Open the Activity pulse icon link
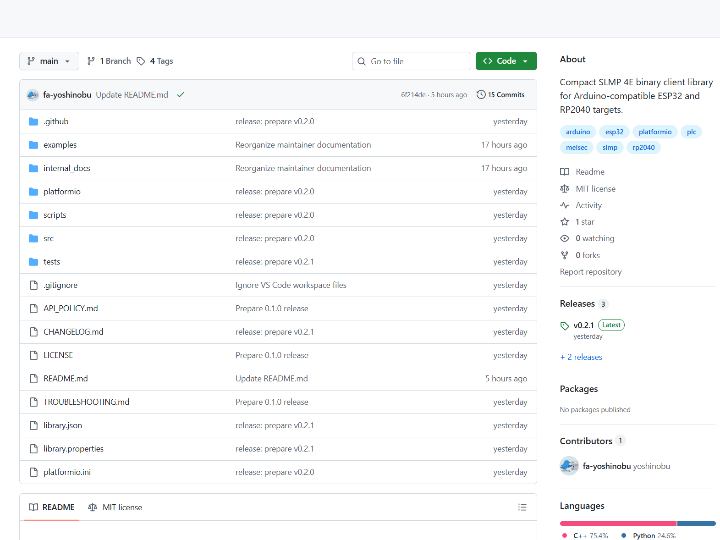The image size is (720, 540). [x=565, y=205]
